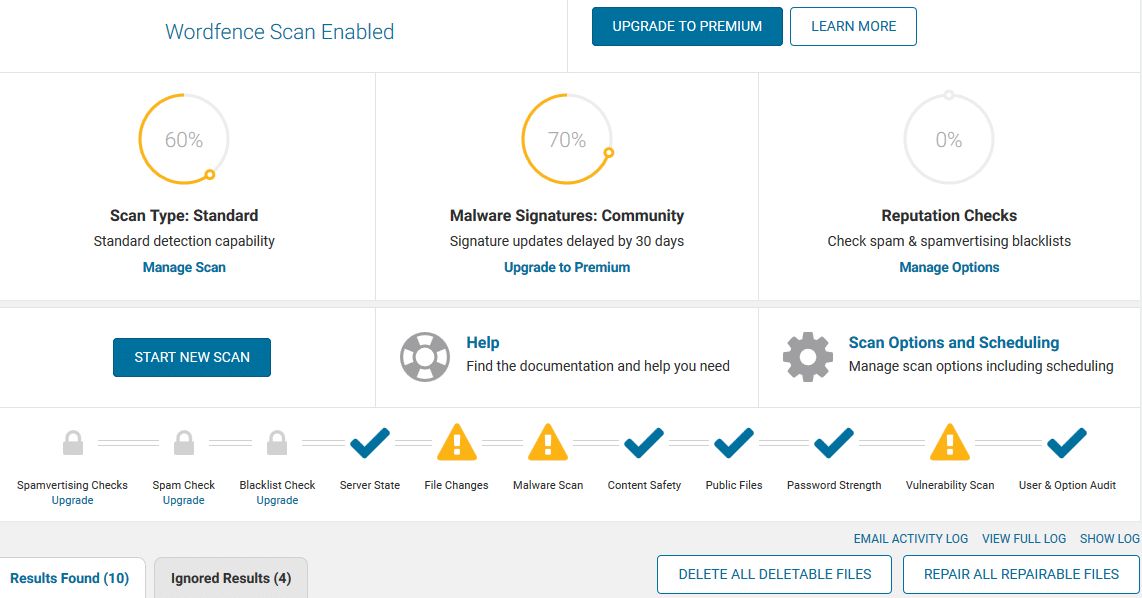Open the Manage Scan link
Viewport: 1142px width, 598px height.
[x=184, y=267]
